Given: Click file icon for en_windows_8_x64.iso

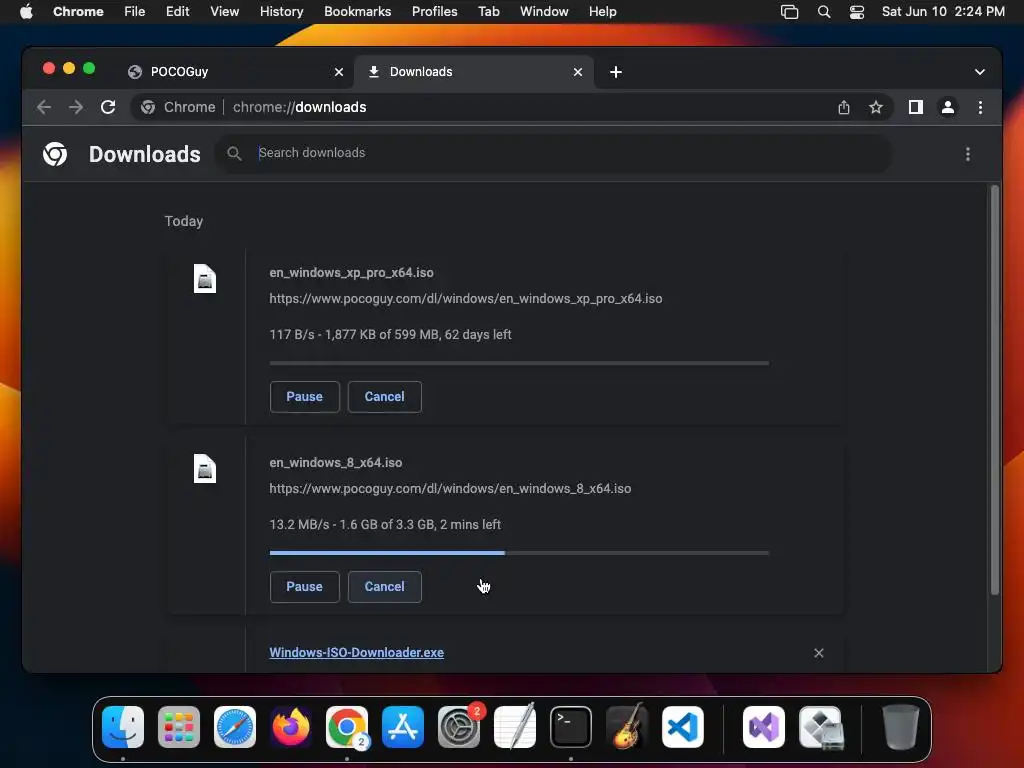Looking at the screenshot, I should point(204,469).
